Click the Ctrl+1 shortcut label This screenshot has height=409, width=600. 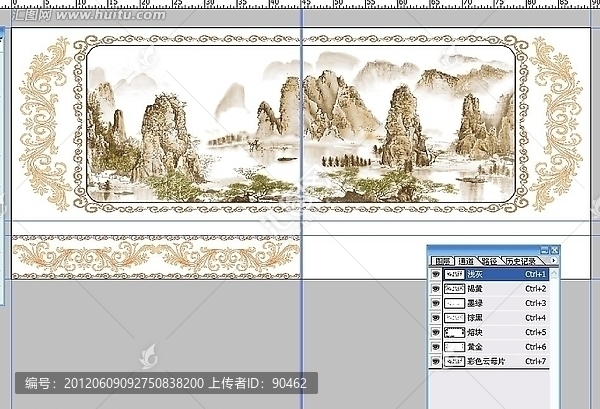(x=536, y=274)
